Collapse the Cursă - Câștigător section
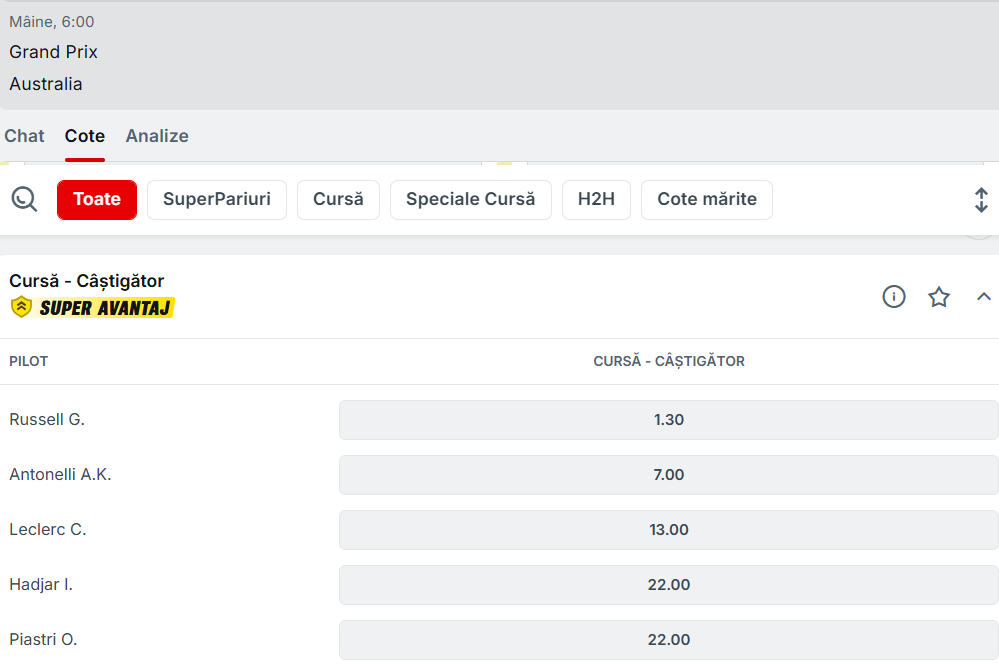The width and height of the screenshot is (999, 665). 984,297
